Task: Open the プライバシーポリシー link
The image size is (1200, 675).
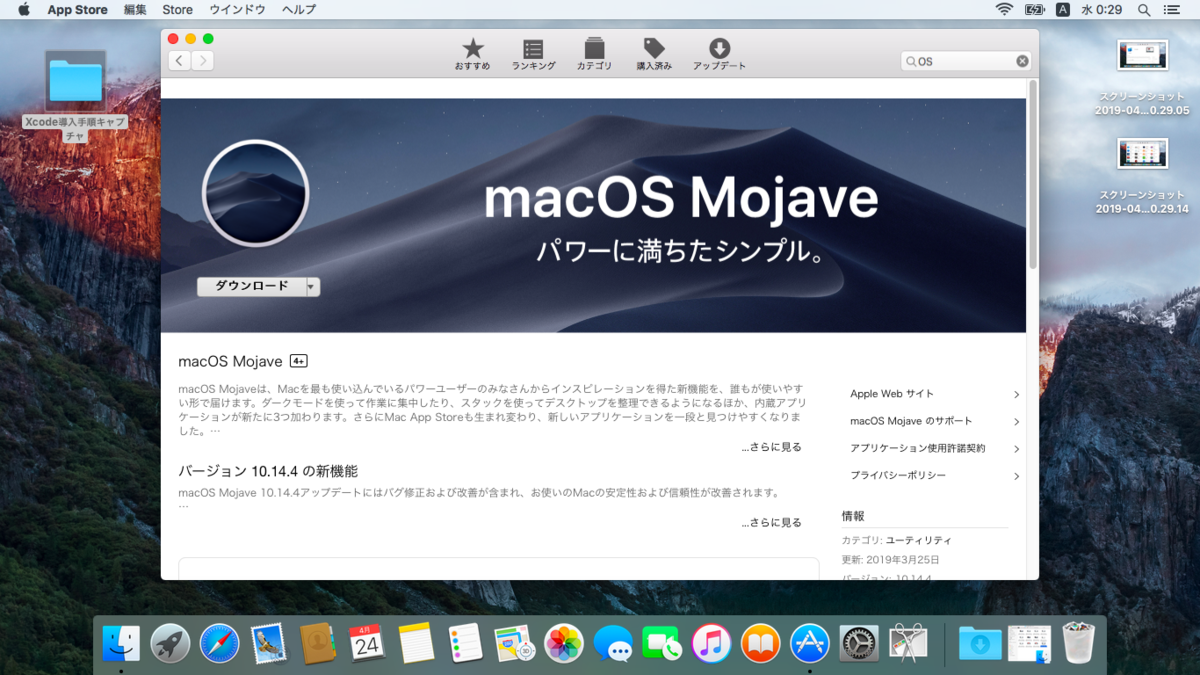Action: pyautogui.click(x=898, y=475)
